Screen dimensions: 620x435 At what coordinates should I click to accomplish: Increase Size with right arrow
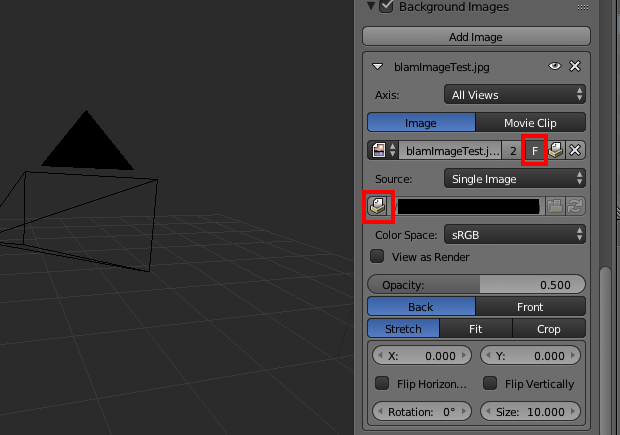click(x=573, y=412)
